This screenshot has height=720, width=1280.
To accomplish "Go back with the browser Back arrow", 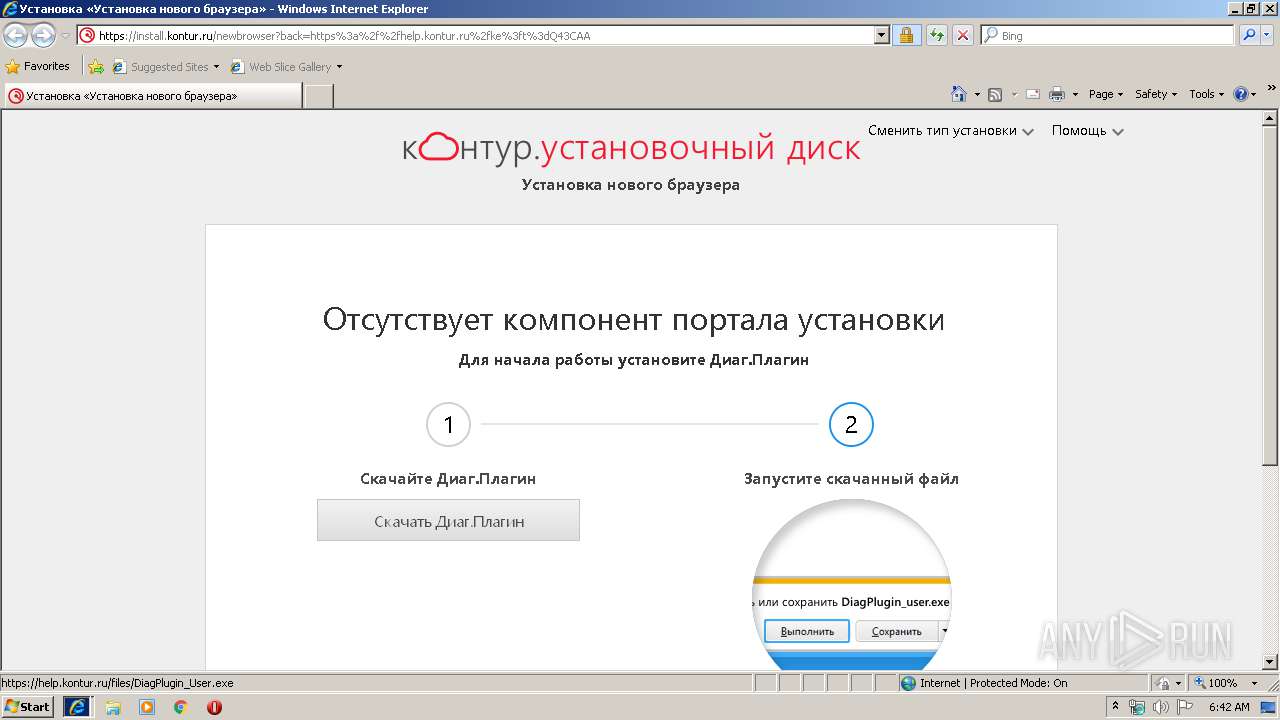I will (15, 36).
